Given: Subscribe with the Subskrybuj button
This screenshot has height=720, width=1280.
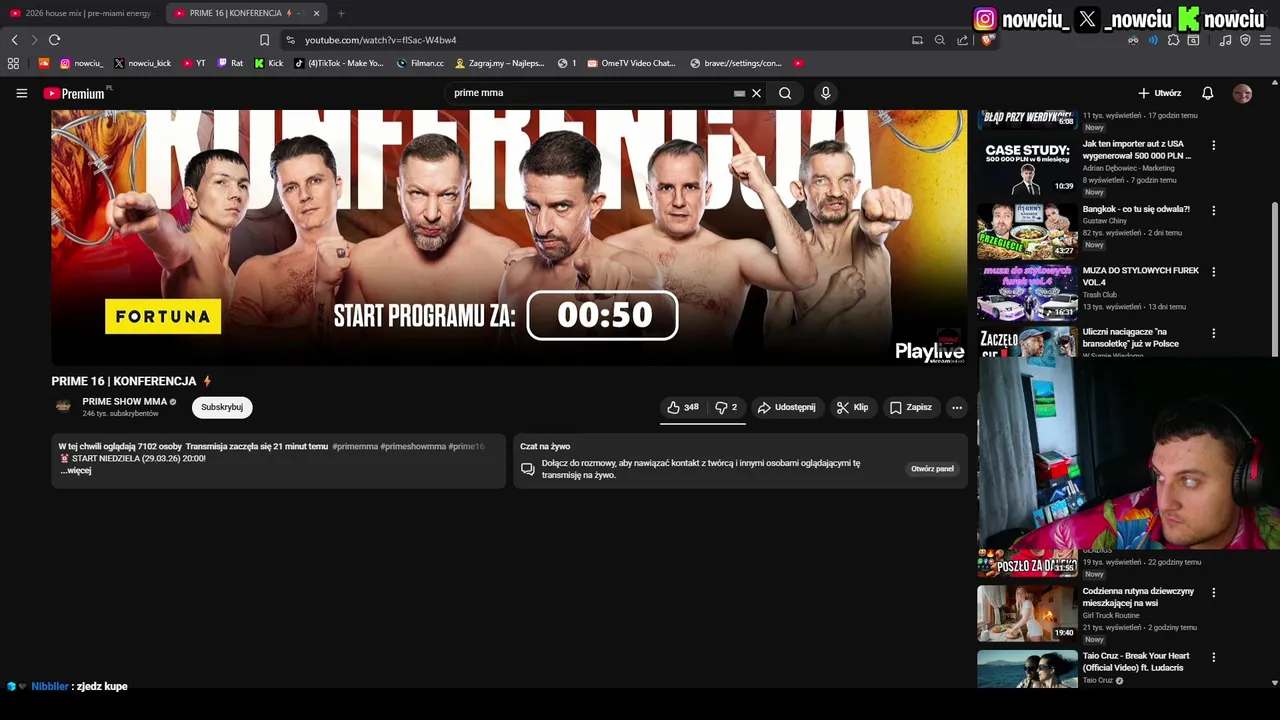Looking at the screenshot, I should [x=222, y=407].
